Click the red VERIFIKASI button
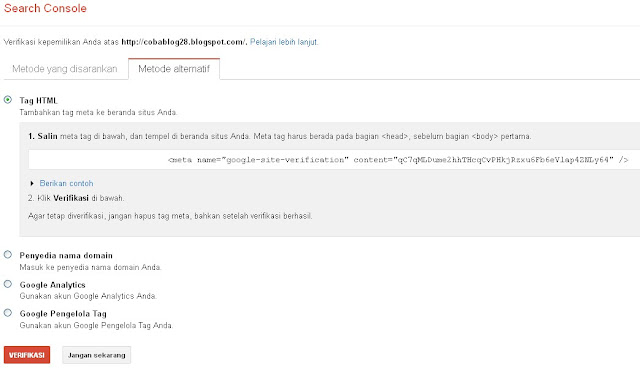 pyautogui.click(x=27, y=355)
